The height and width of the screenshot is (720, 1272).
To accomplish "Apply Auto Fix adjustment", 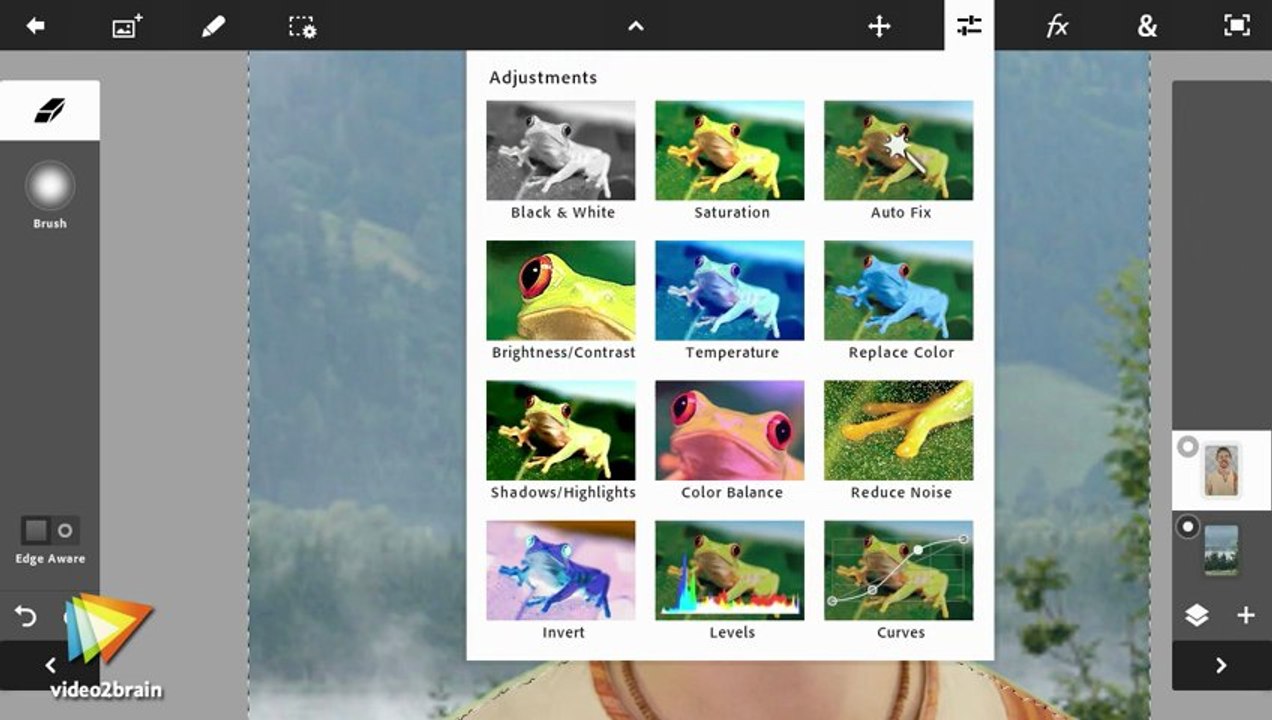I will [899, 160].
